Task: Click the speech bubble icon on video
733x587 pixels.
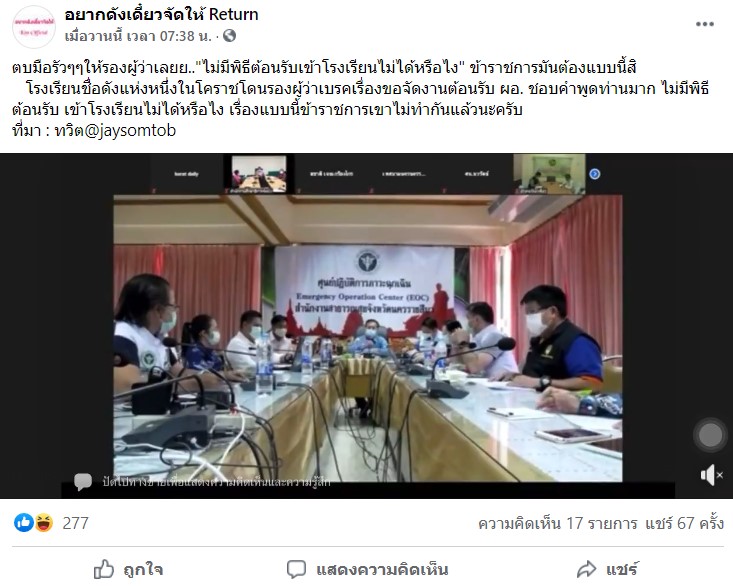Action: point(83,481)
